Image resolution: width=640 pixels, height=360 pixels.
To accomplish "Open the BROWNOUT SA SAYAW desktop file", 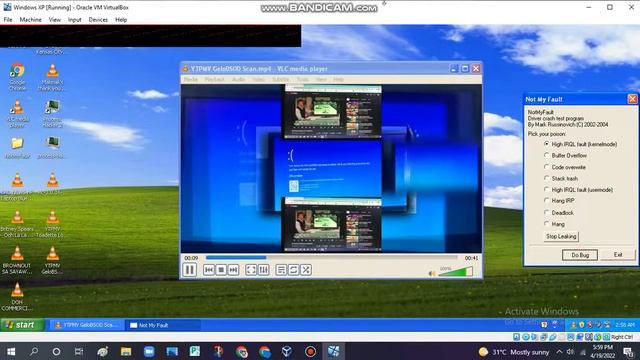I will 17,261.
